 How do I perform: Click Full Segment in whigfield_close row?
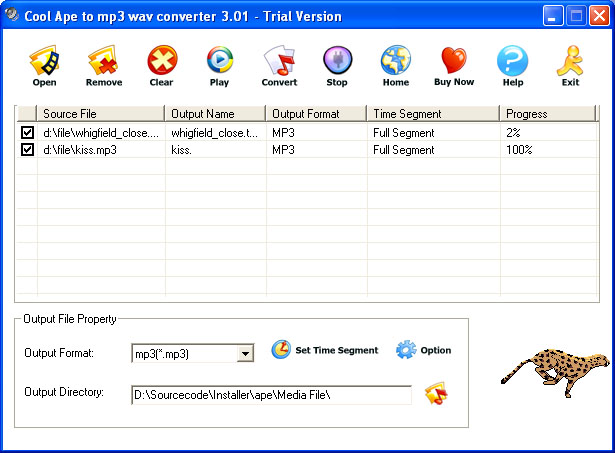(404, 133)
